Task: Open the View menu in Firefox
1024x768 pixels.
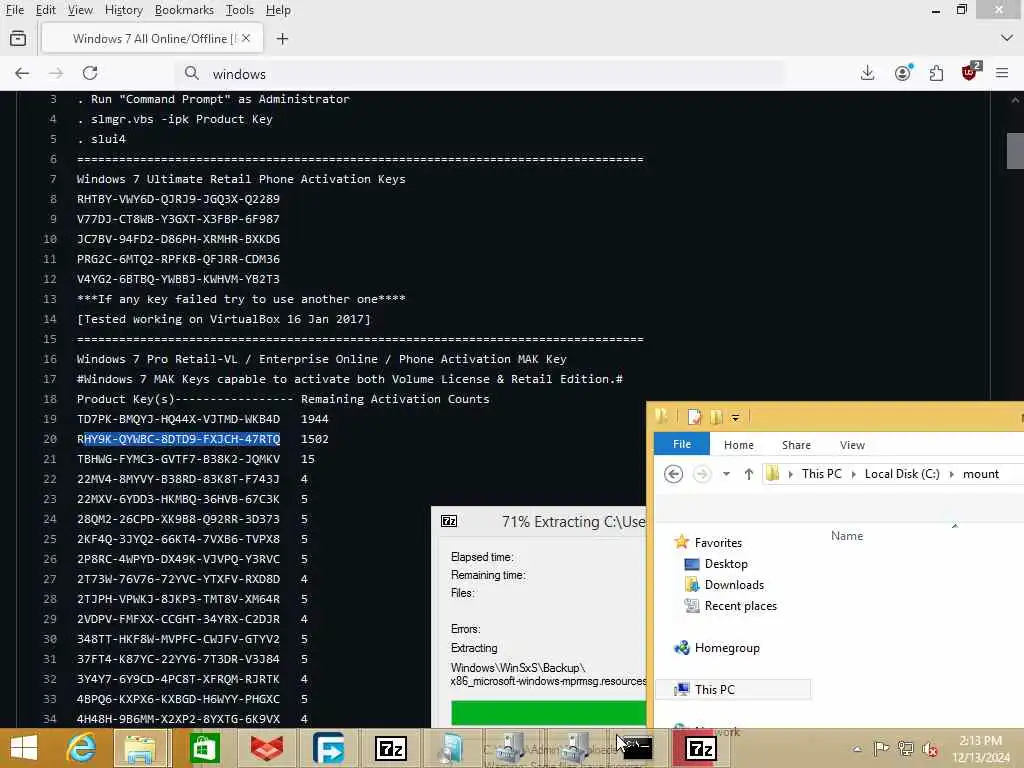Action: [80, 10]
